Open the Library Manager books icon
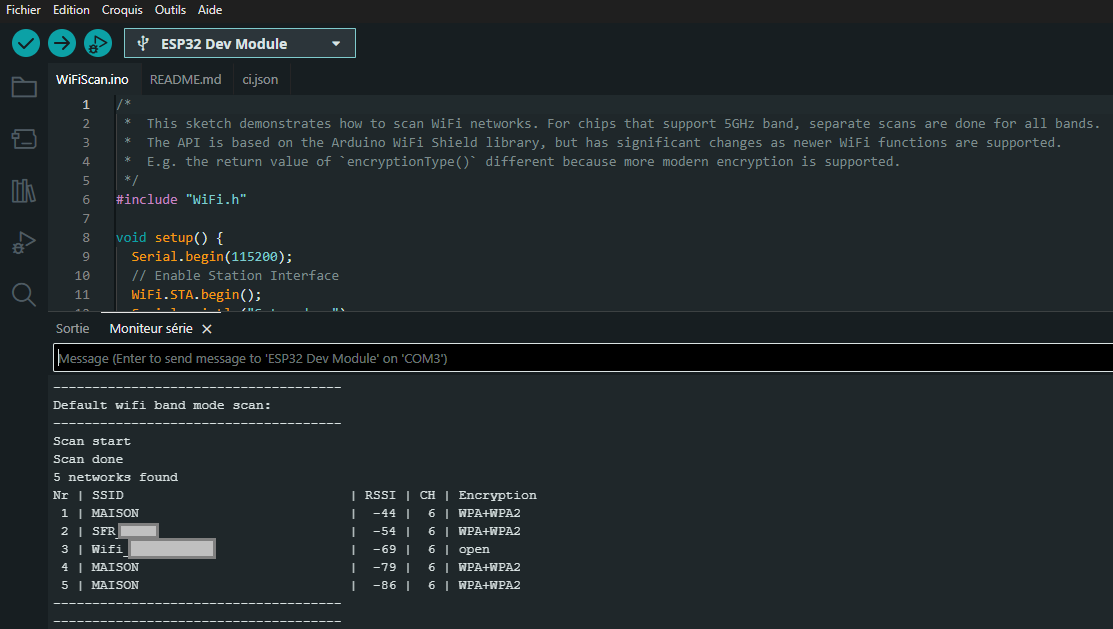 coord(24,191)
